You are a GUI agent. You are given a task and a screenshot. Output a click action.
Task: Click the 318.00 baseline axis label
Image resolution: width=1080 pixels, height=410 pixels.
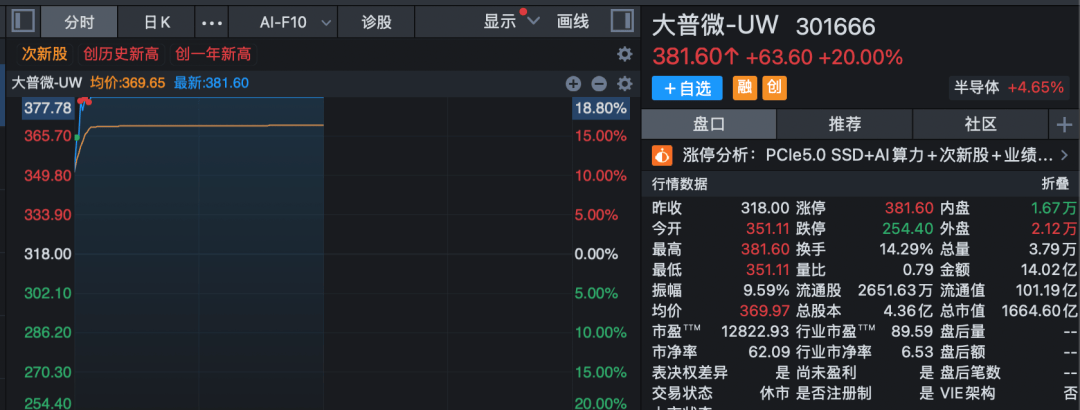(48, 254)
